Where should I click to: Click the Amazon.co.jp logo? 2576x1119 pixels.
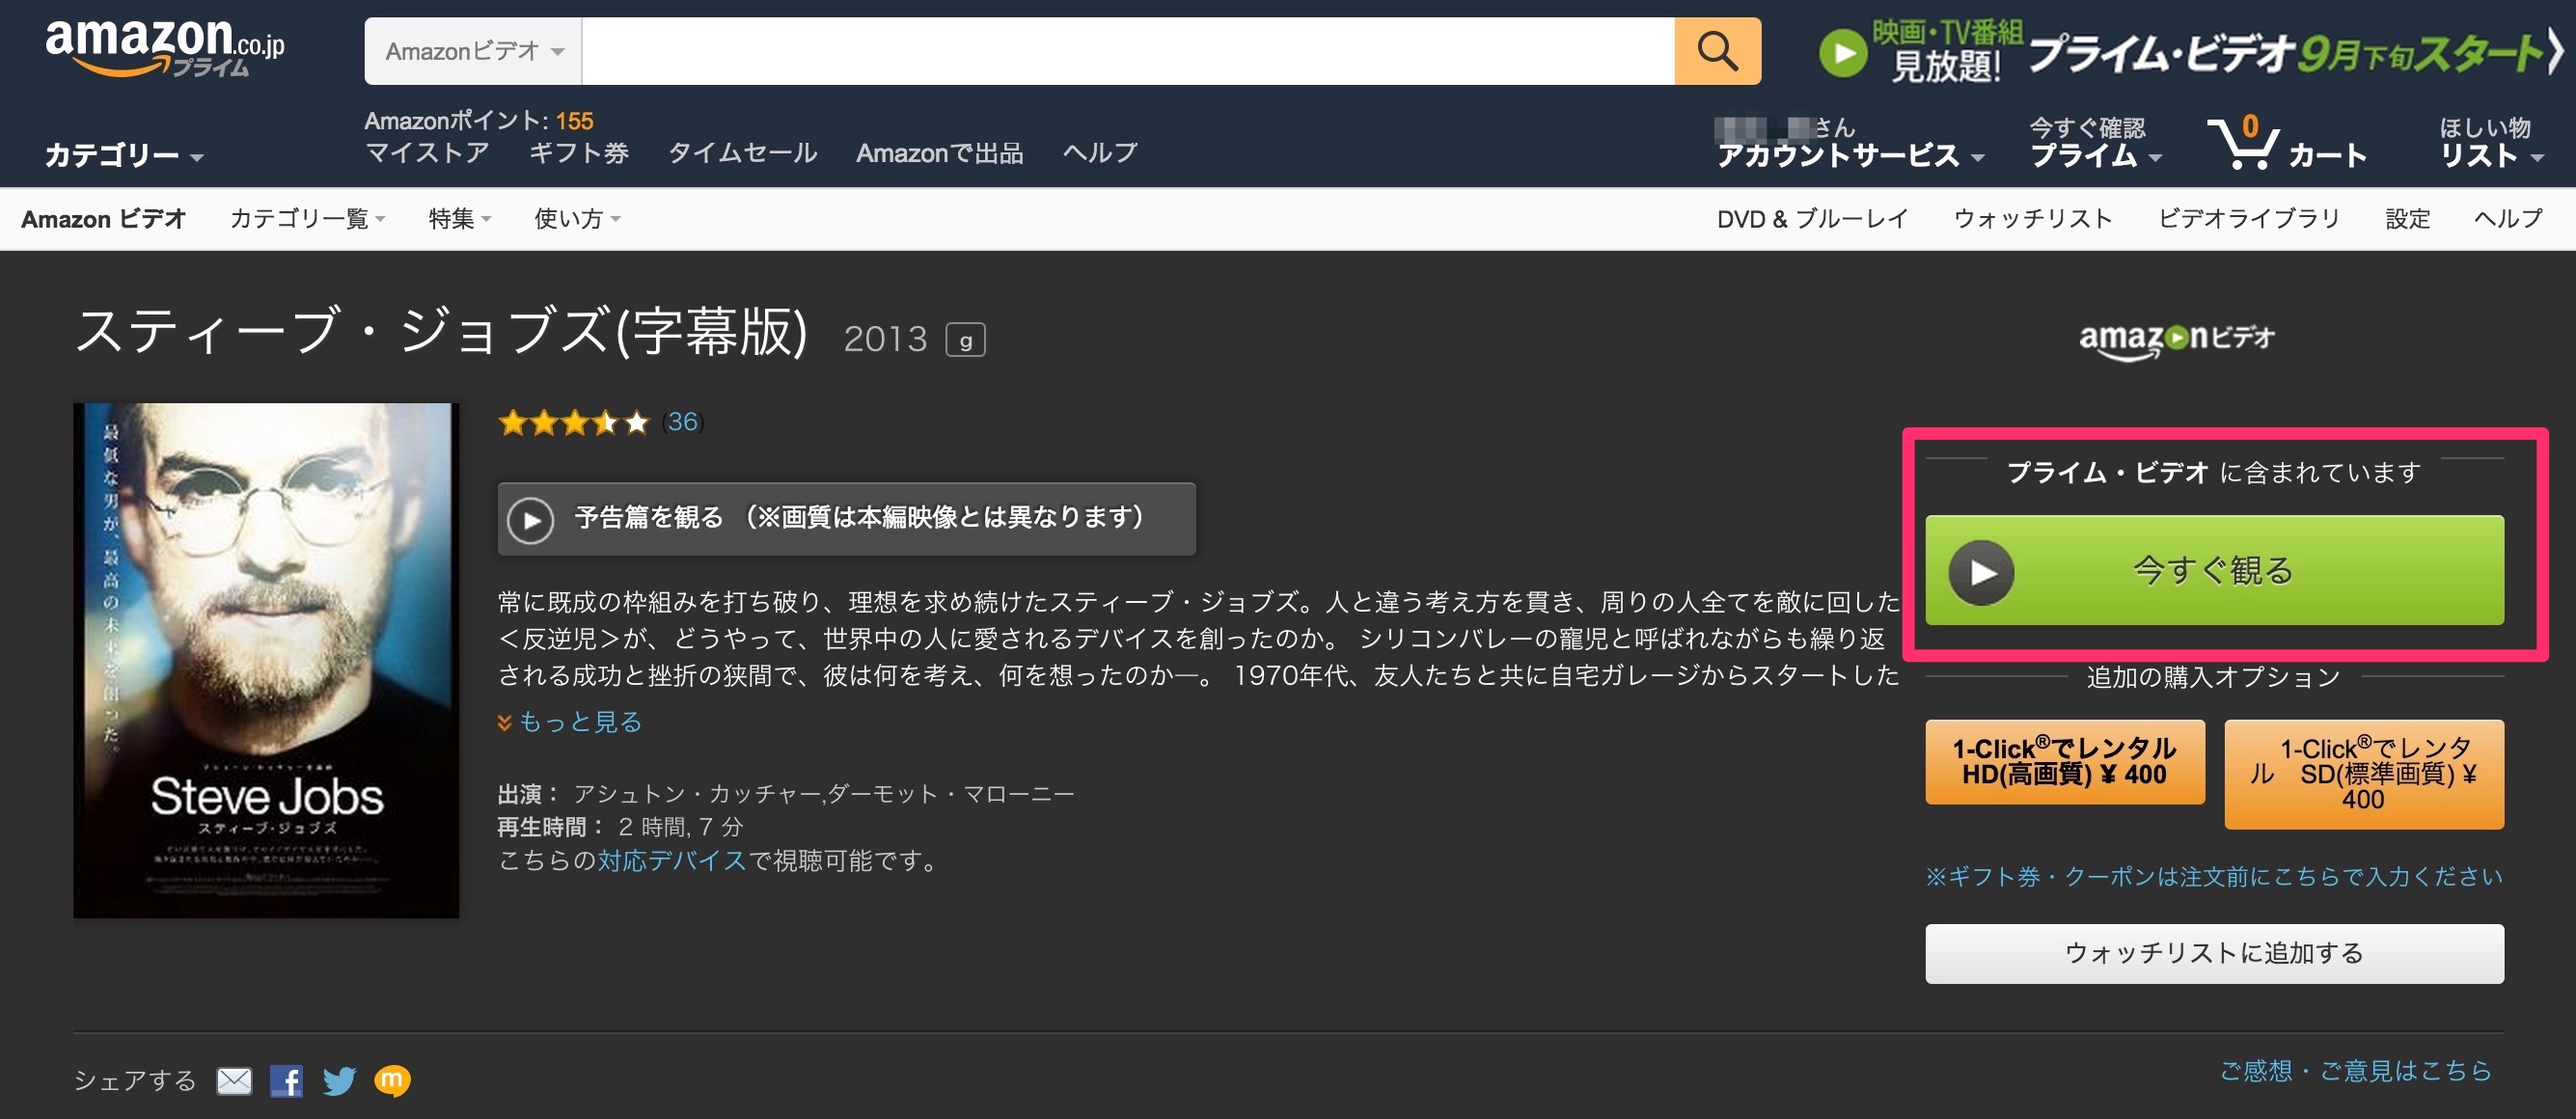pos(165,47)
